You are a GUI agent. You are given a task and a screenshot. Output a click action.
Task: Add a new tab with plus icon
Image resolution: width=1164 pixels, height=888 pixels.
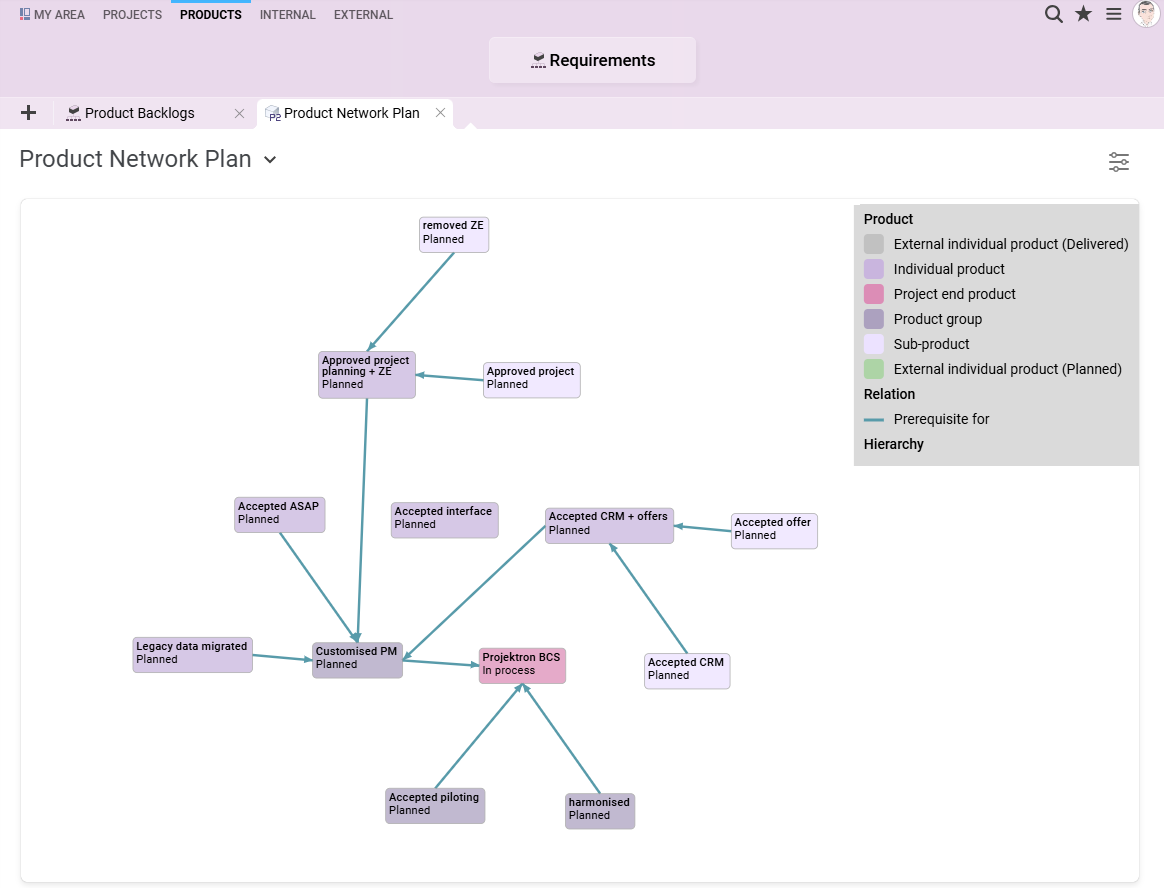(x=28, y=113)
